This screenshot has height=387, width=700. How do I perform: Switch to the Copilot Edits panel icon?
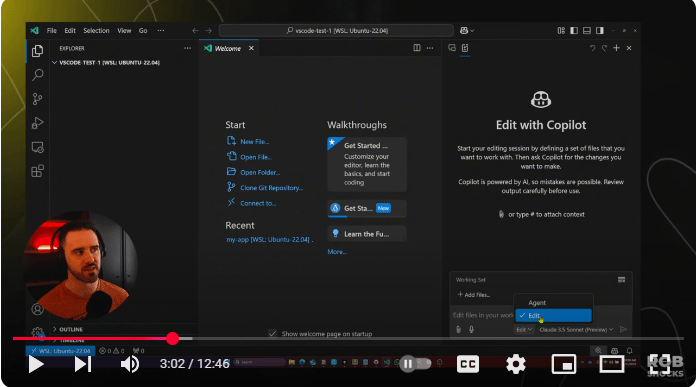465,48
